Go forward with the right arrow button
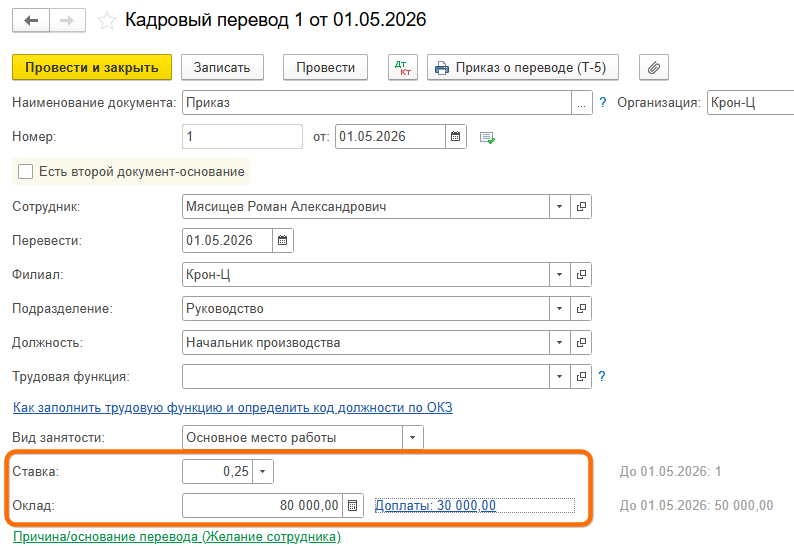The height and width of the screenshot is (548, 794). pyautogui.click(x=67, y=21)
